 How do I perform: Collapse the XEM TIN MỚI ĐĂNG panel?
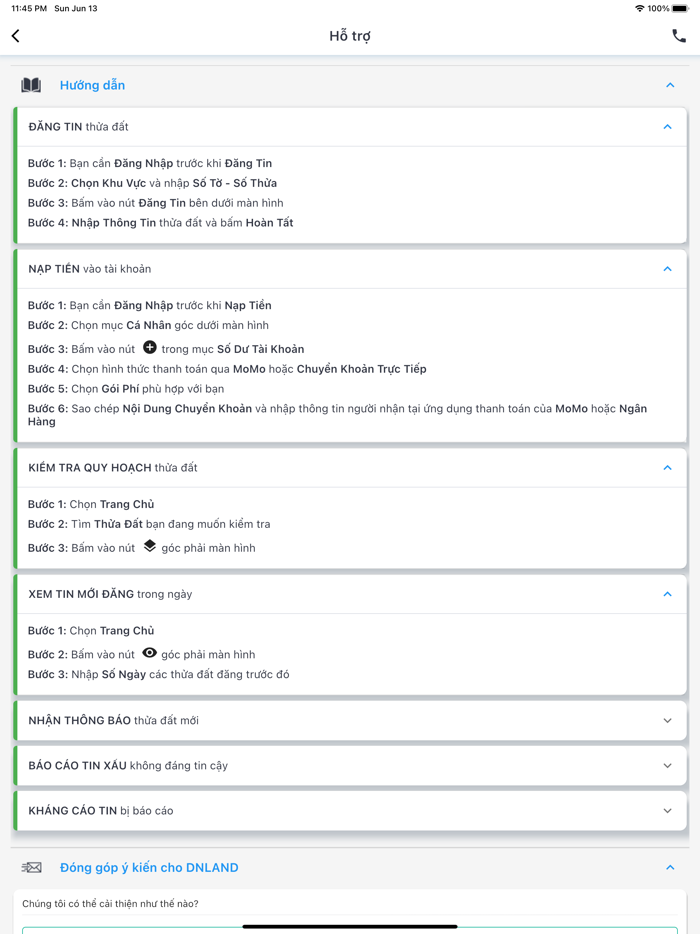click(x=667, y=594)
